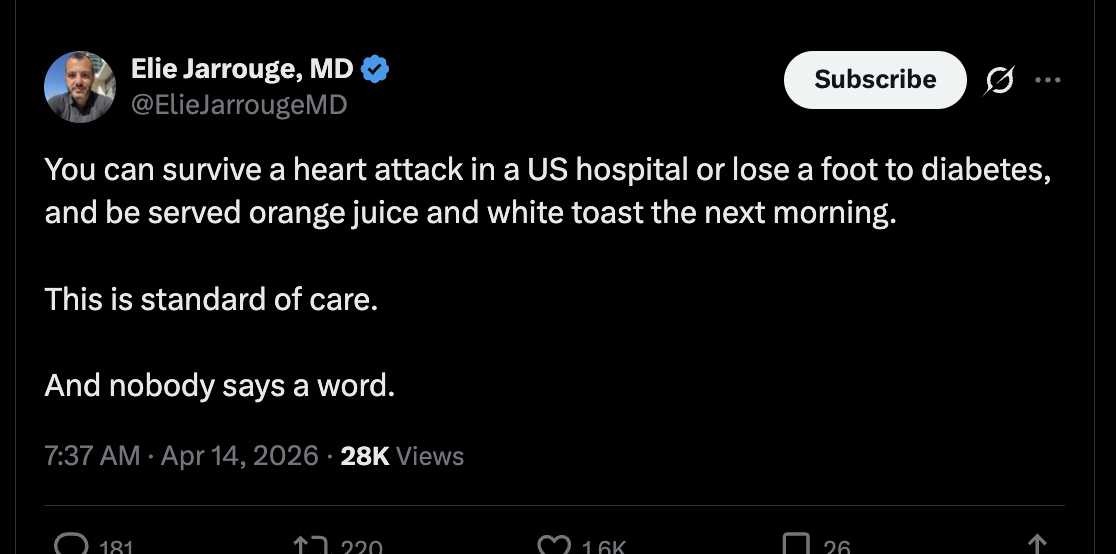Like the tweet with the heart icon
Screen dimensions: 1116x554
click(552, 545)
